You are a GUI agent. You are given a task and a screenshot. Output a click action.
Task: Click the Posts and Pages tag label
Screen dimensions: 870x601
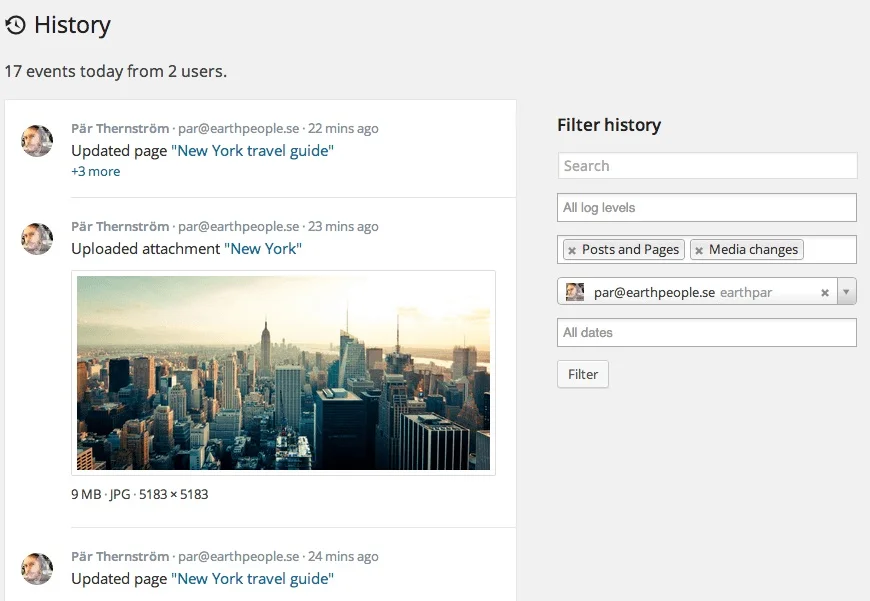630,250
